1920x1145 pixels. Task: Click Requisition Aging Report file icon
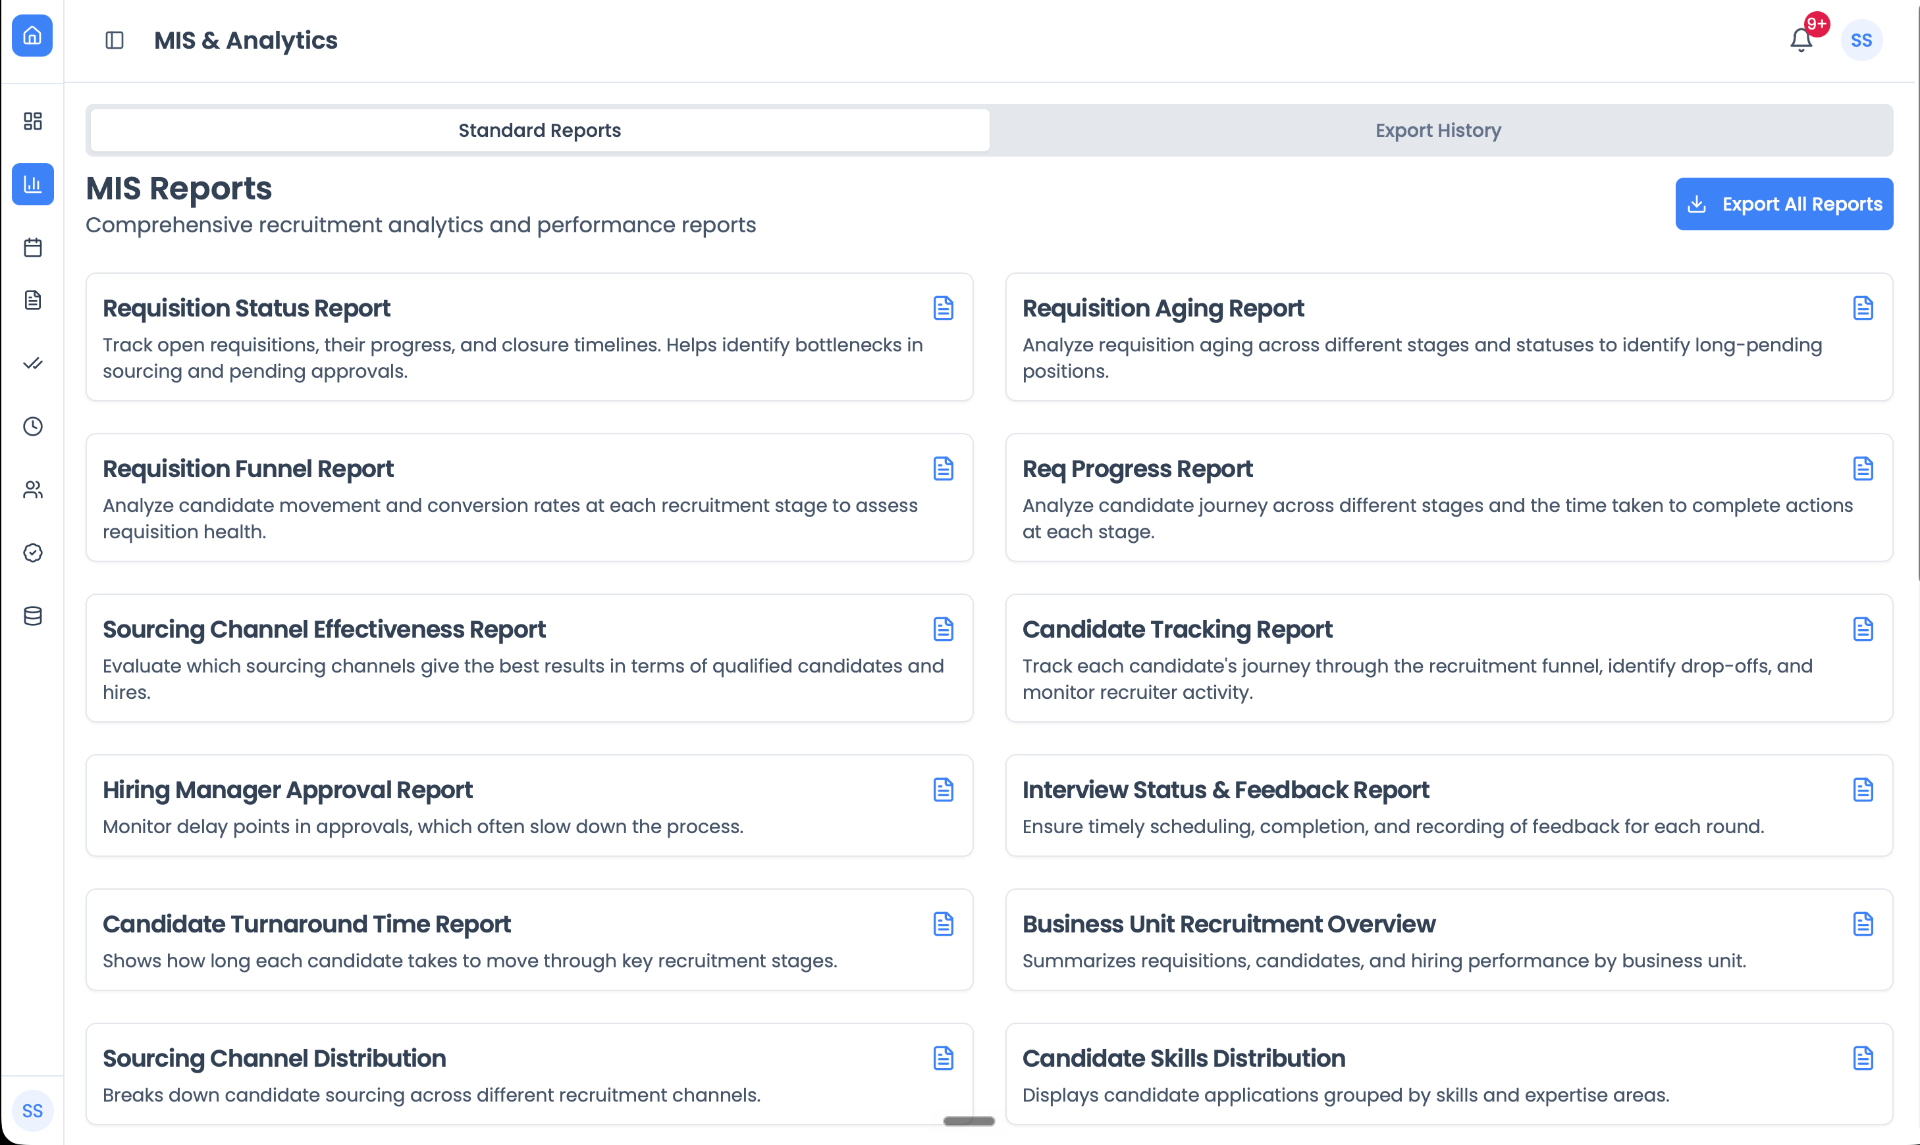(1863, 308)
